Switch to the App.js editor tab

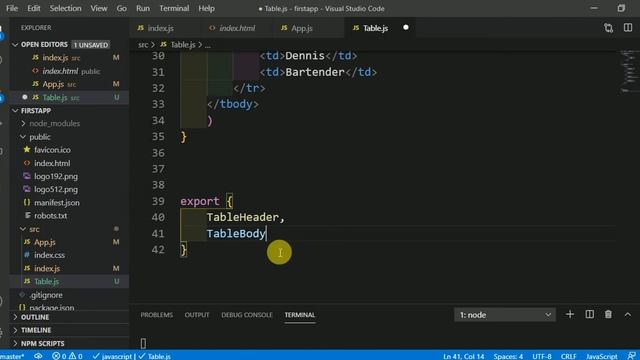302,28
